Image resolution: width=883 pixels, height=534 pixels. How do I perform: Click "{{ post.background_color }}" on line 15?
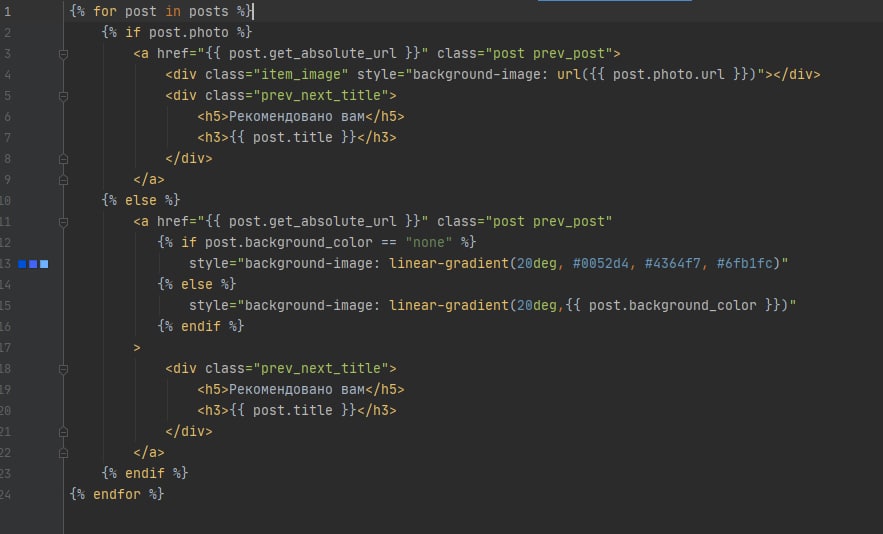(x=672, y=305)
